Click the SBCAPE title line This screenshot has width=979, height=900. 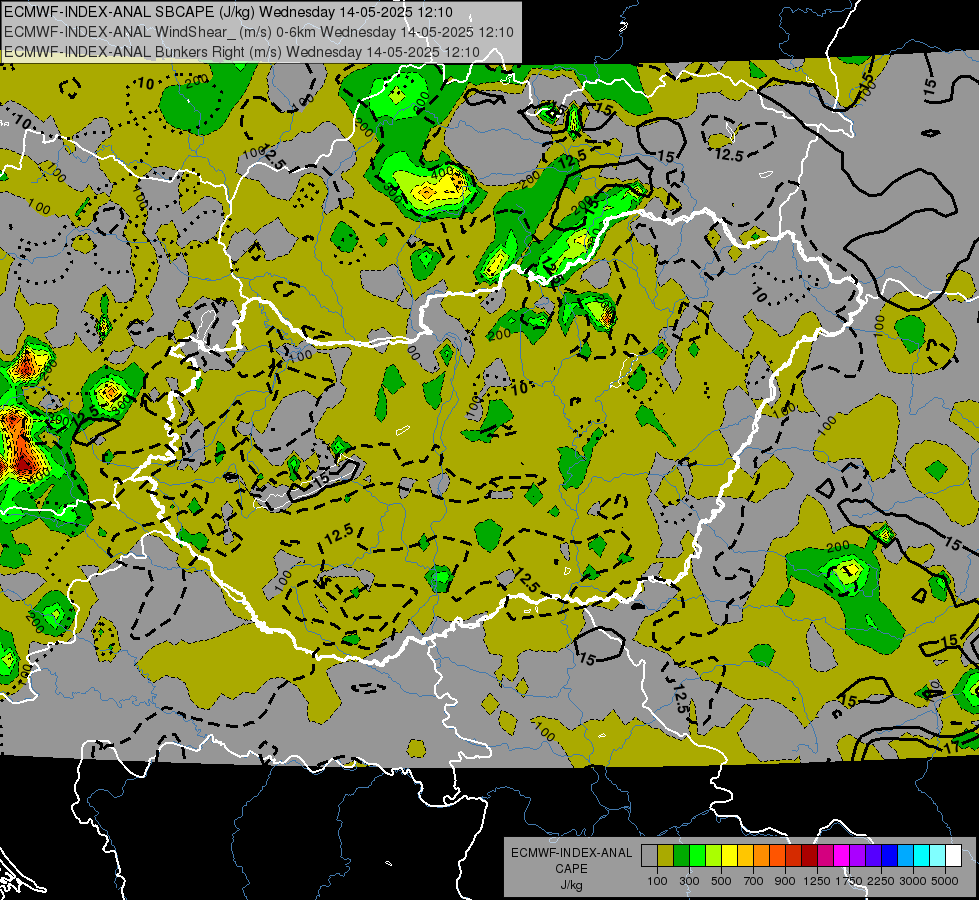click(229, 12)
